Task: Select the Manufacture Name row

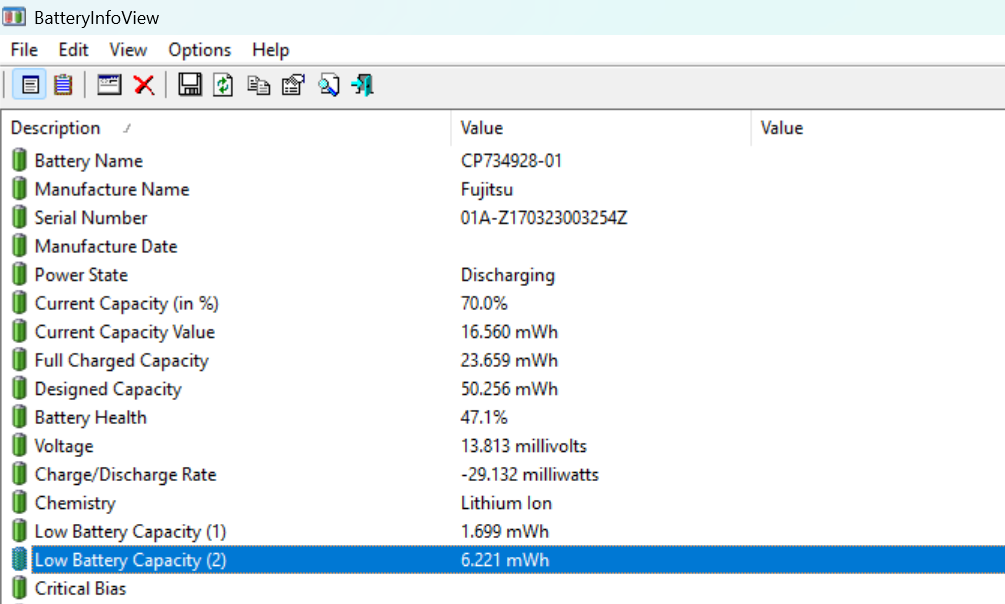Action: (502, 189)
